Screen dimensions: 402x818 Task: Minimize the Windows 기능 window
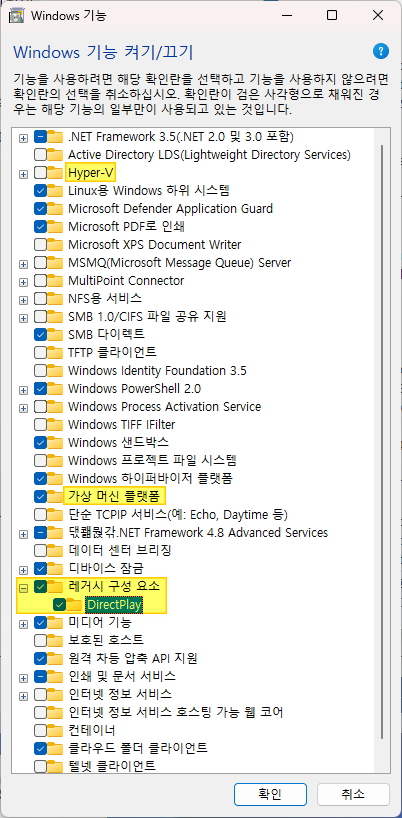point(286,15)
